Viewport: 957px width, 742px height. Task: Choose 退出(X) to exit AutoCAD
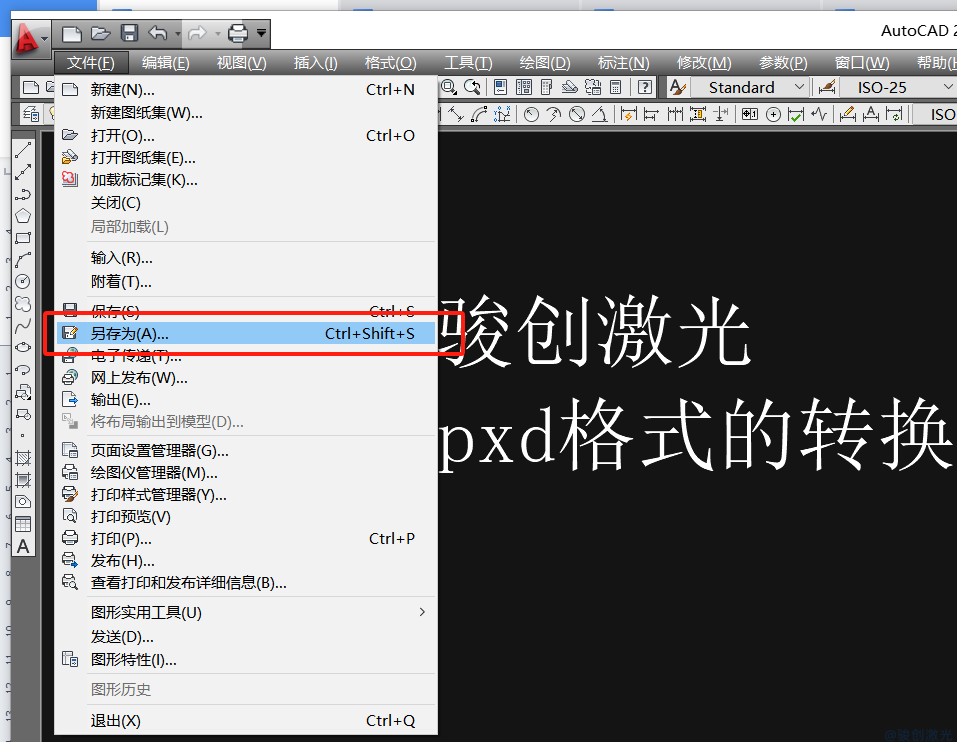click(x=246, y=721)
